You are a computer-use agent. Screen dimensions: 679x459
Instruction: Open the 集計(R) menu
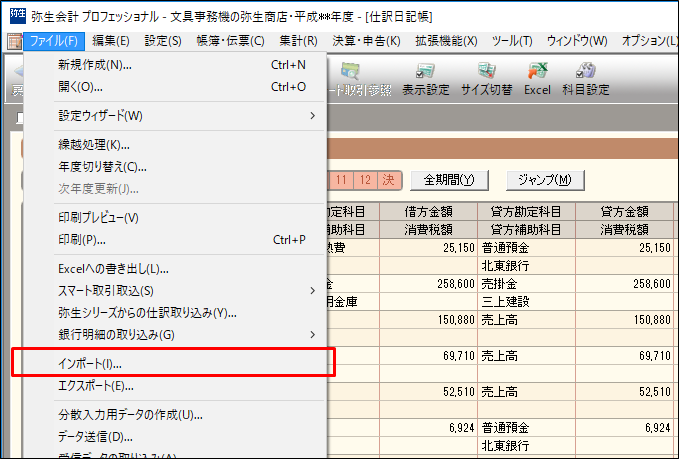point(298,41)
